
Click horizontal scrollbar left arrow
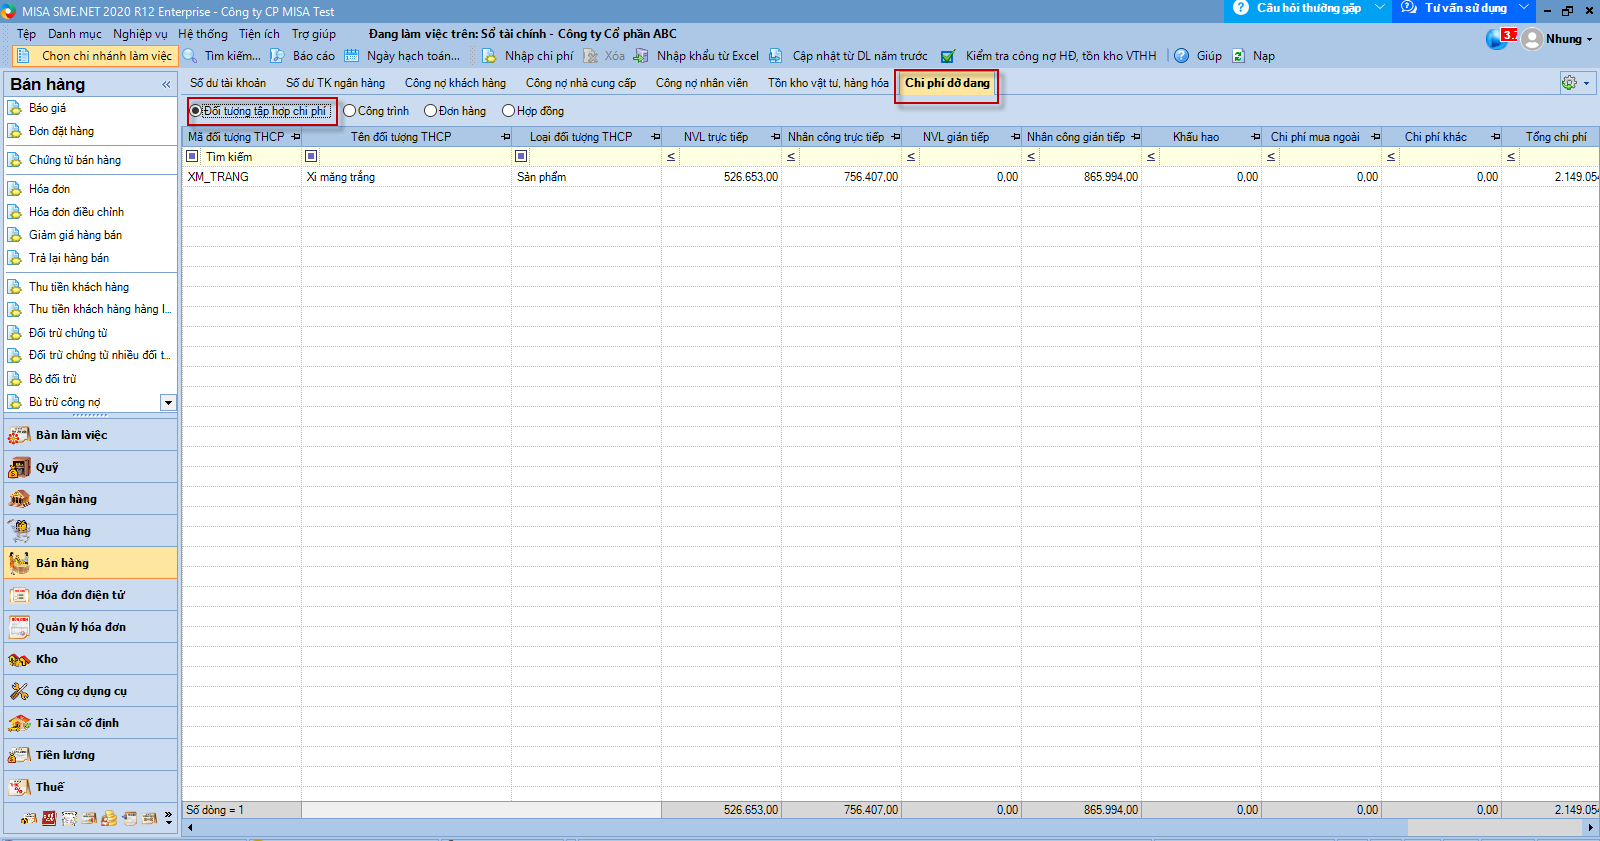click(x=190, y=828)
